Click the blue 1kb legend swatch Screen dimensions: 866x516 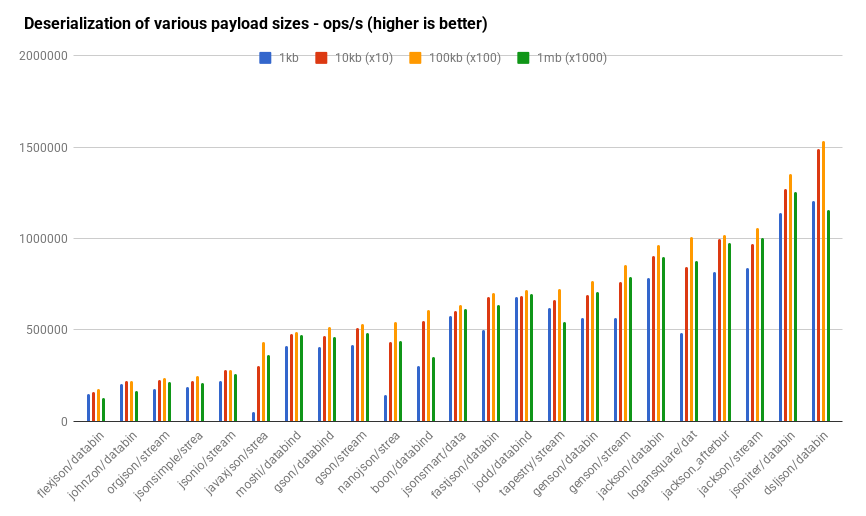(x=265, y=58)
